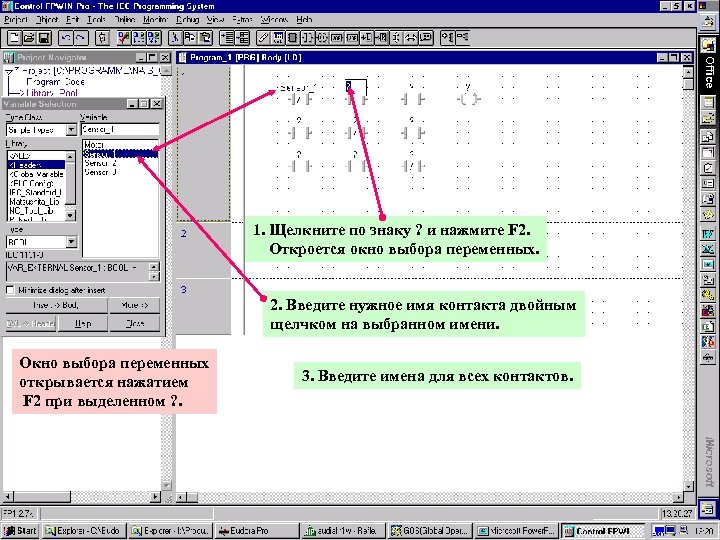Open the Monitor menu
This screenshot has height=540, width=720.
pos(156,20)
